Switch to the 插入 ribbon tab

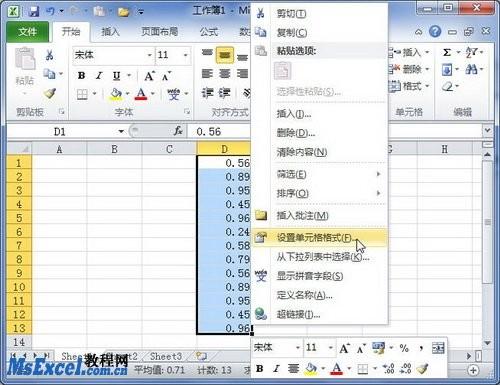coord(110,32)
